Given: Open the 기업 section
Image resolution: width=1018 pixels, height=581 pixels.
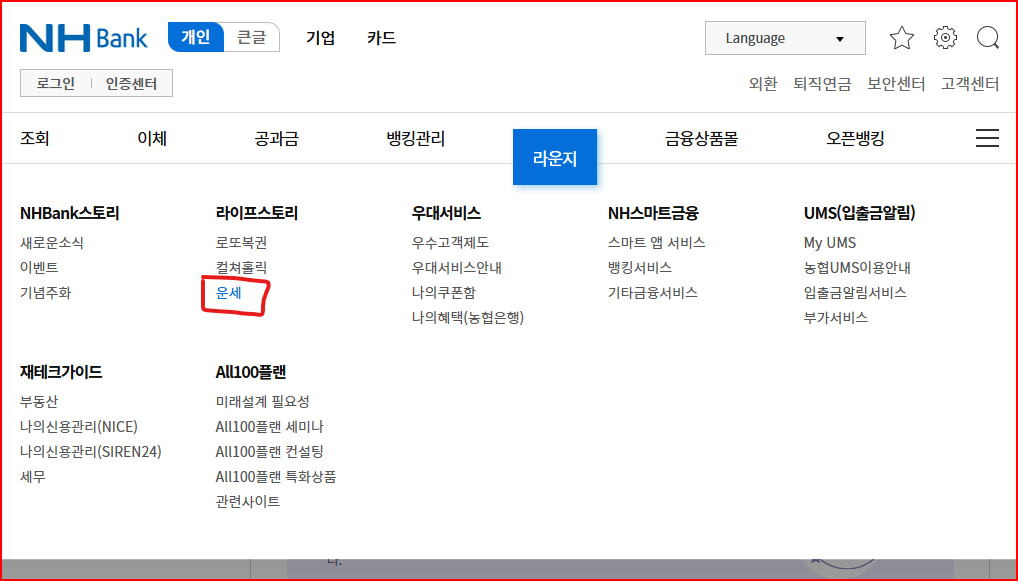Looking at the screenshot, I should pyautogui.click(x=320, y=38).
